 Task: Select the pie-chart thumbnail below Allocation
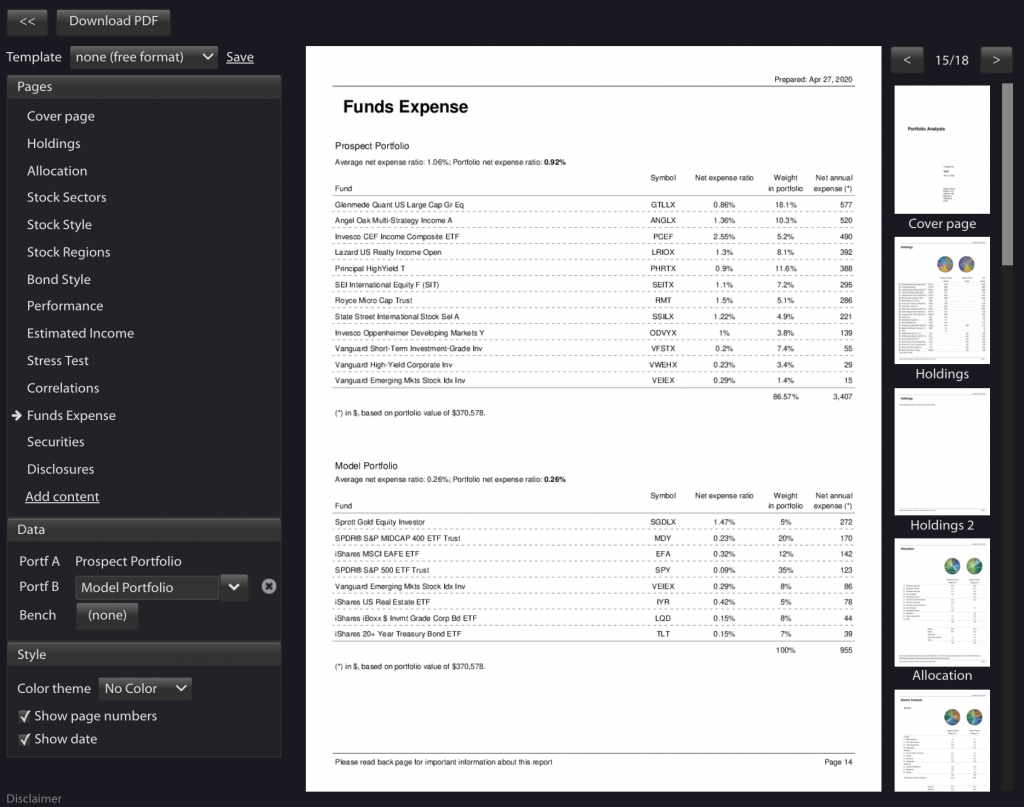click(x=942, y=740)
